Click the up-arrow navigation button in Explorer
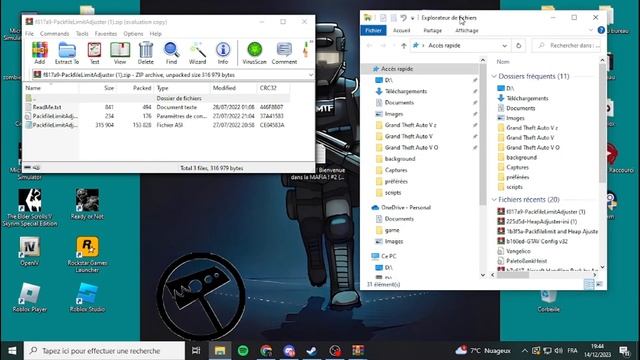This screenshot has height=360, width=640. click(x=404, y=46)
